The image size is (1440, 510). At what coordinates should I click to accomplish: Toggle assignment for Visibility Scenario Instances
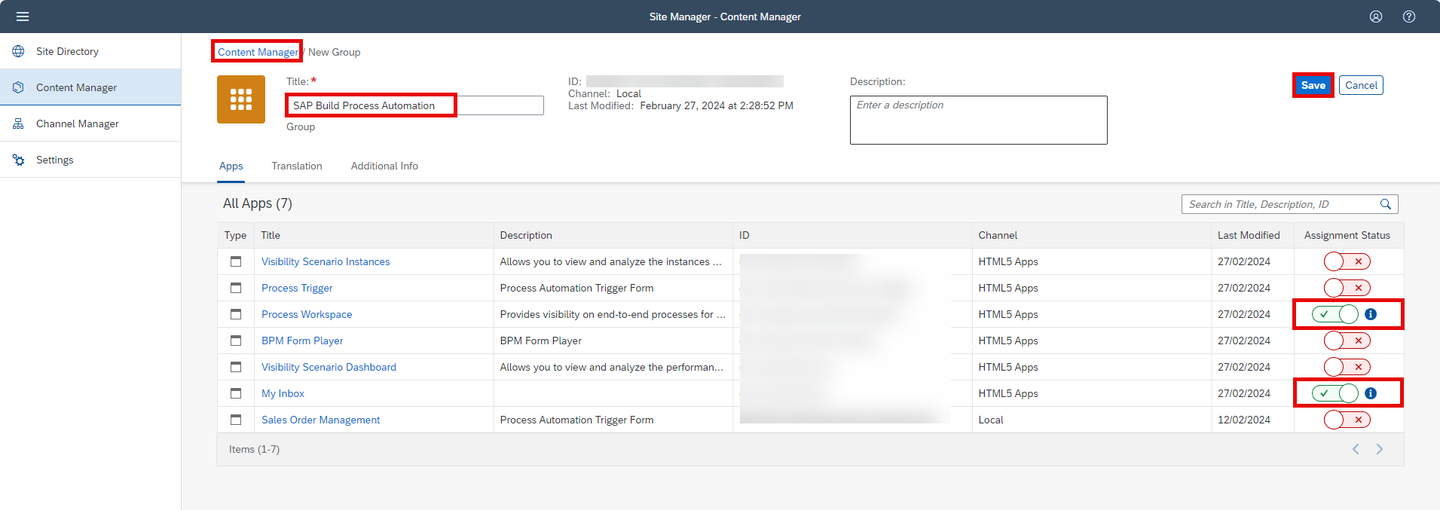point(1347,261)
